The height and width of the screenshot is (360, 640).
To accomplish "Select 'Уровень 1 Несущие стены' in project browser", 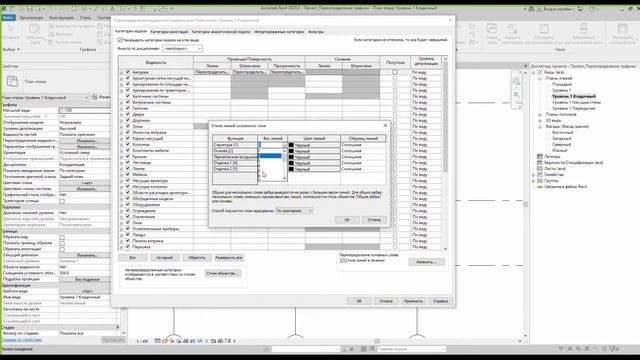I will coord(576,102).
